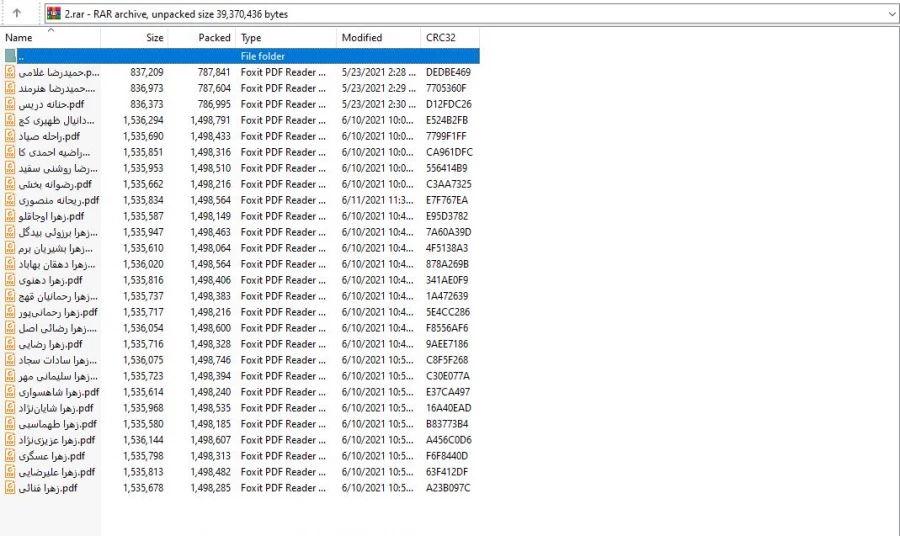The image size is (900, 536).
Task: Click the CRC32 column header
Action: (x=440, y=38)
